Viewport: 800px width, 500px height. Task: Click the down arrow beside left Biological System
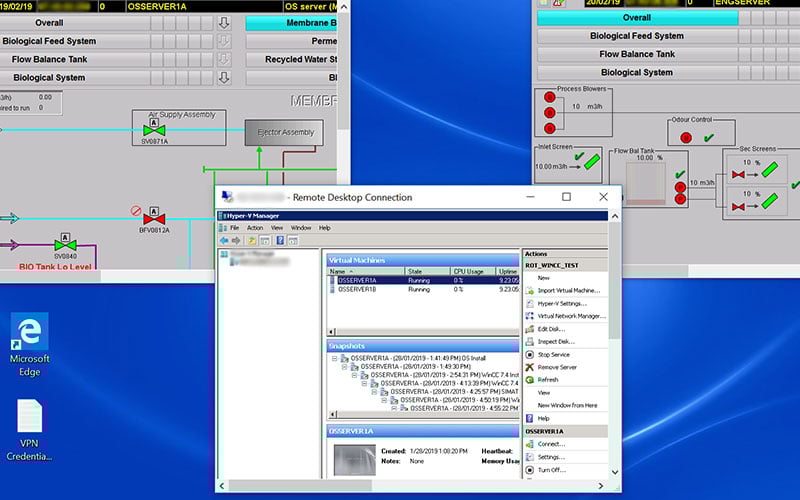tap(224, 77)
